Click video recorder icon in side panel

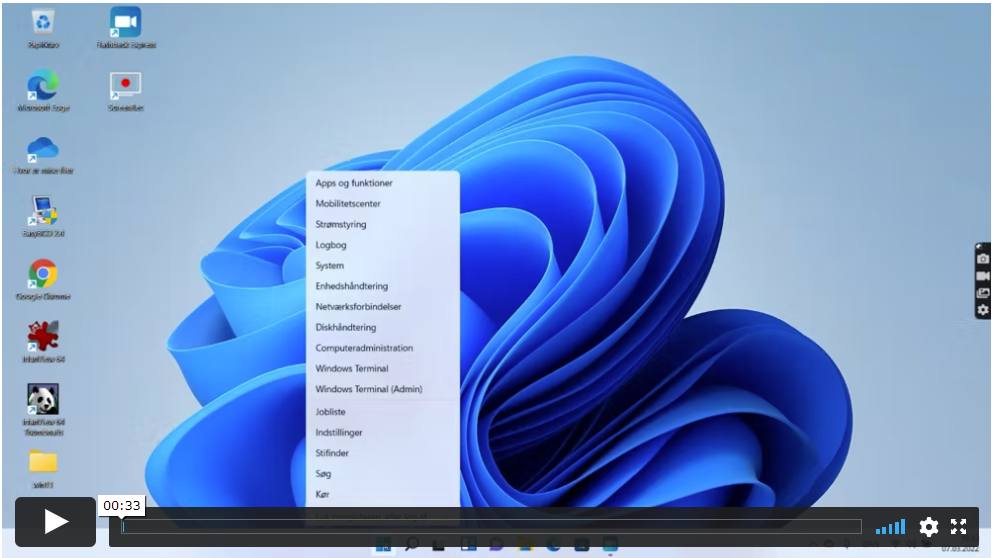(983, 275)
